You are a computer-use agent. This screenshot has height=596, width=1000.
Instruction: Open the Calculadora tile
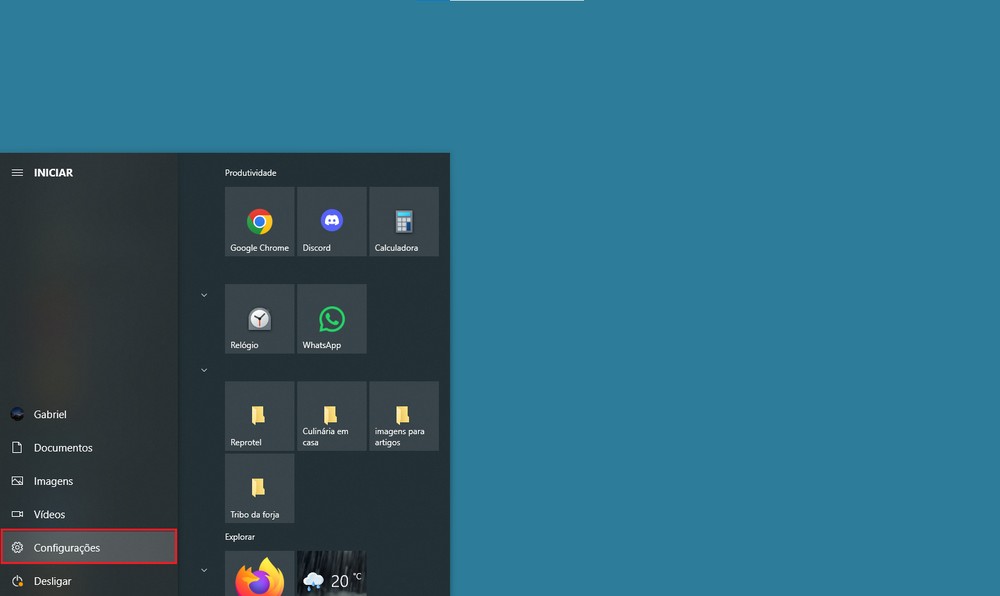403,221
